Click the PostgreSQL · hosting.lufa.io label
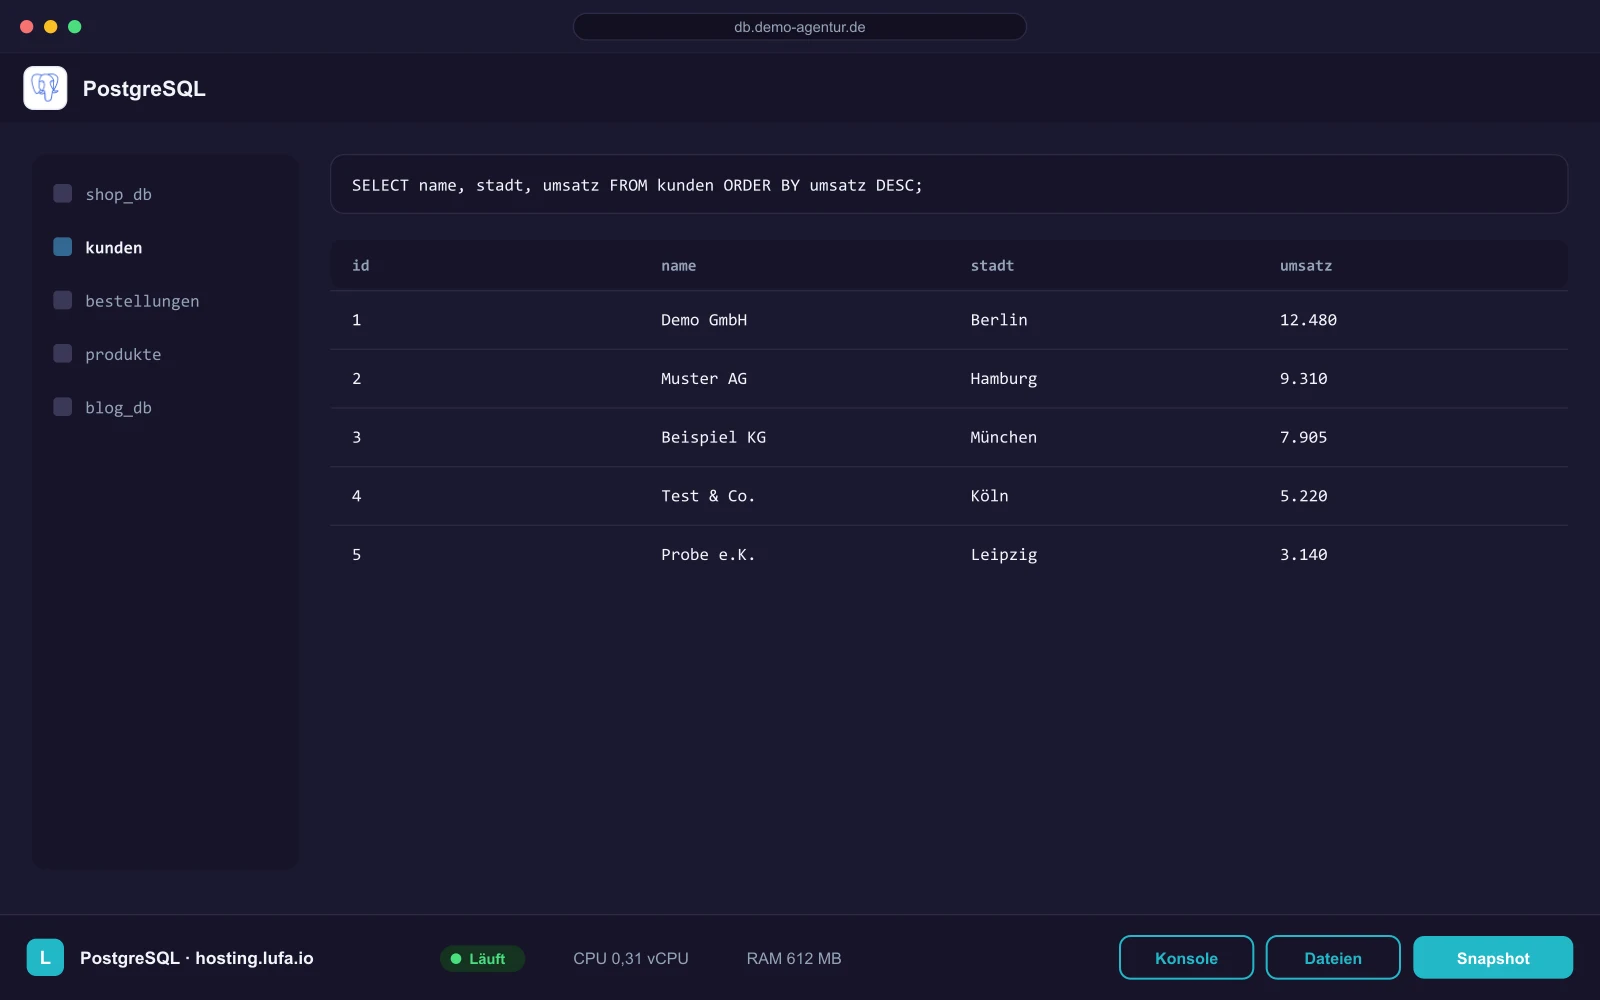This screenshot has width=1600, height=1000. pos(197,958)
